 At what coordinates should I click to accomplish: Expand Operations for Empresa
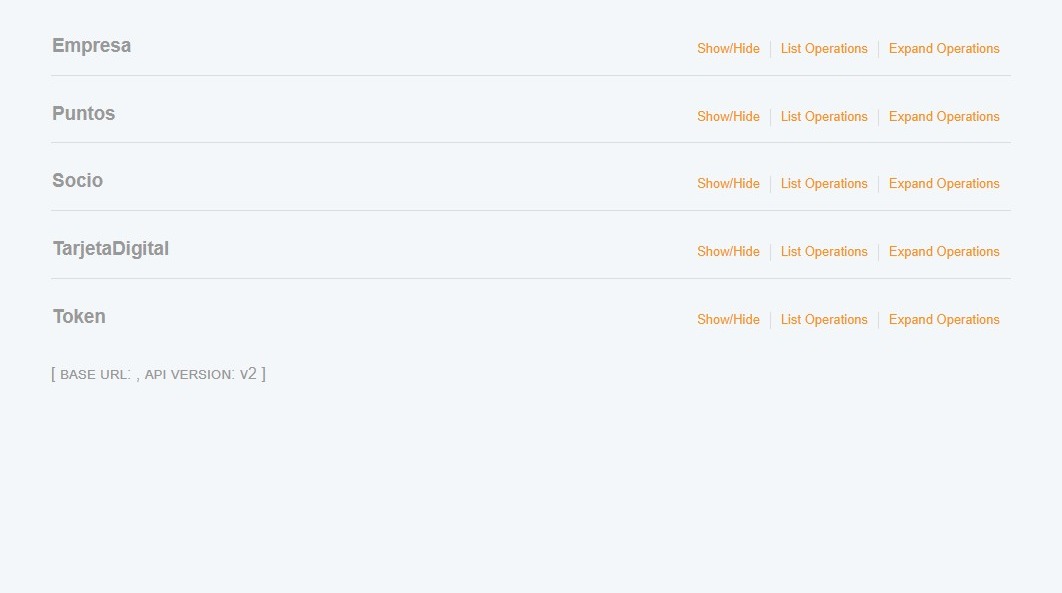click(944, 49)
